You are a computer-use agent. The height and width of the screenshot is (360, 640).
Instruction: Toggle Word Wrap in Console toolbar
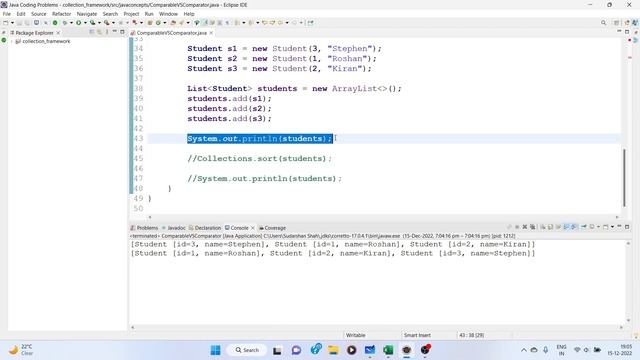(x=558, y=227)
